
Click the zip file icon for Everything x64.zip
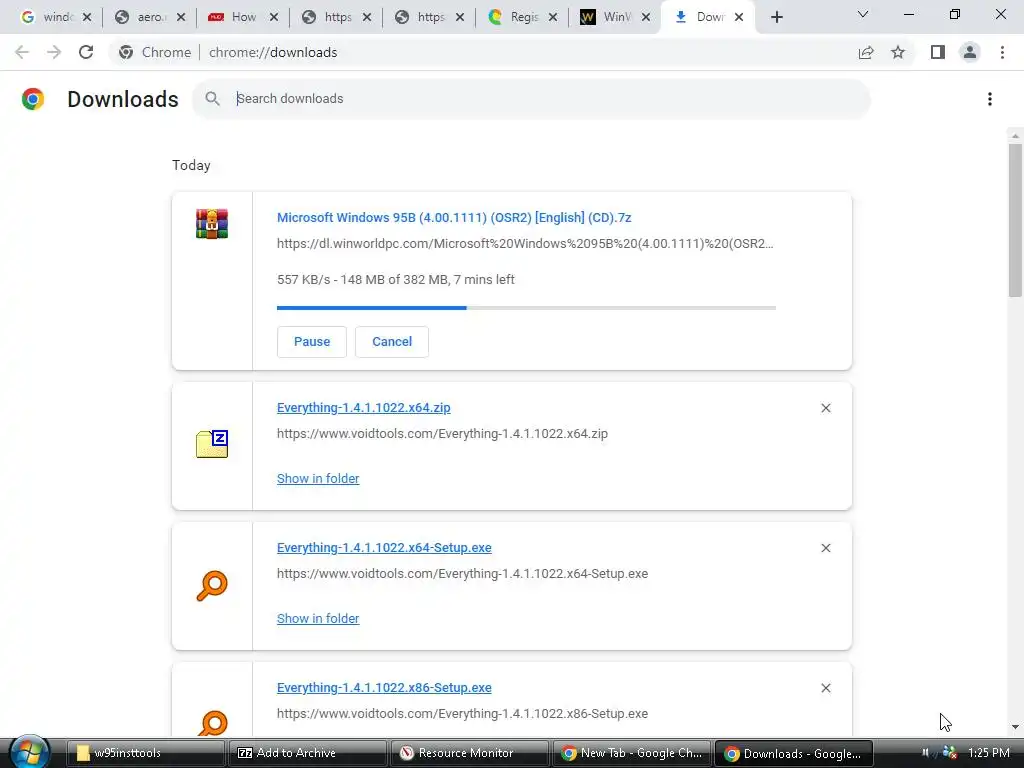click(212, 444)
